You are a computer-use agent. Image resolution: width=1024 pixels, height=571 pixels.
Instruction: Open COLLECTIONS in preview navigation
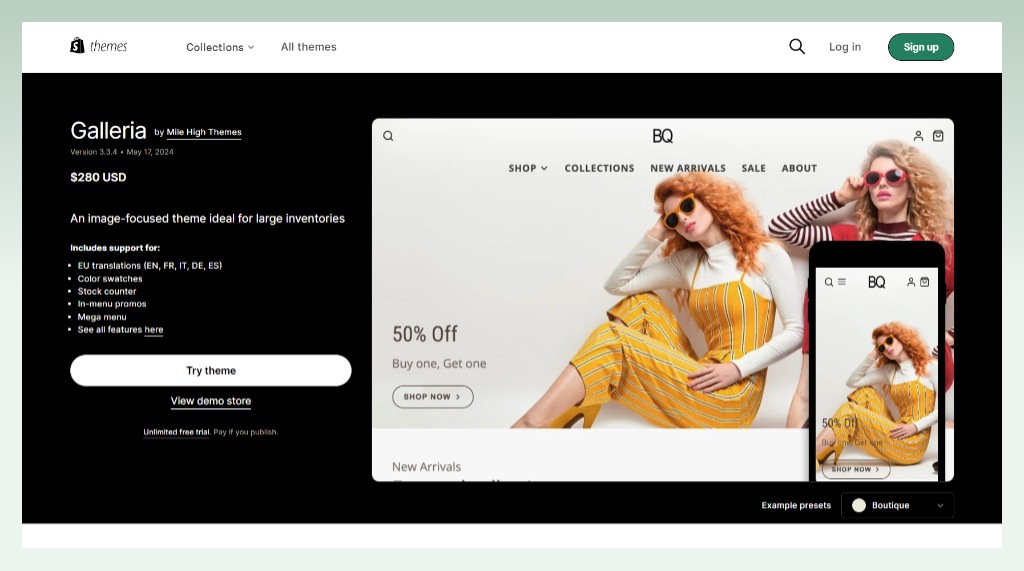599,168
